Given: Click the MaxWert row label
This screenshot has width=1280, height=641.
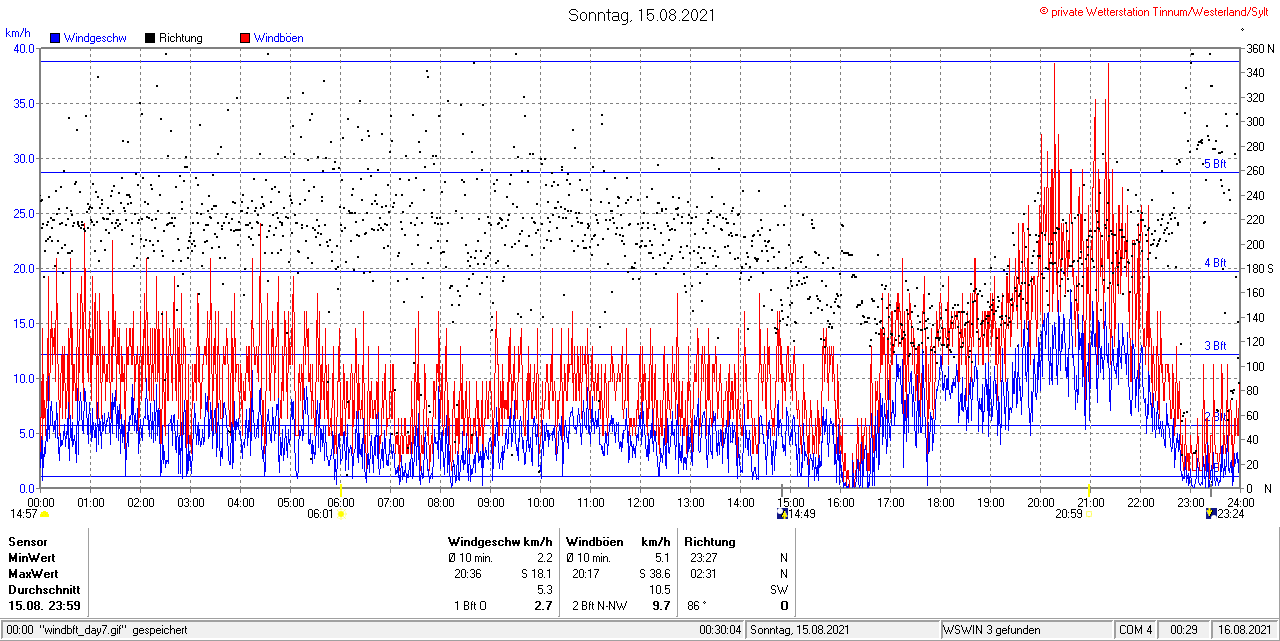Looking at the screenshot, I should [33, 574].
